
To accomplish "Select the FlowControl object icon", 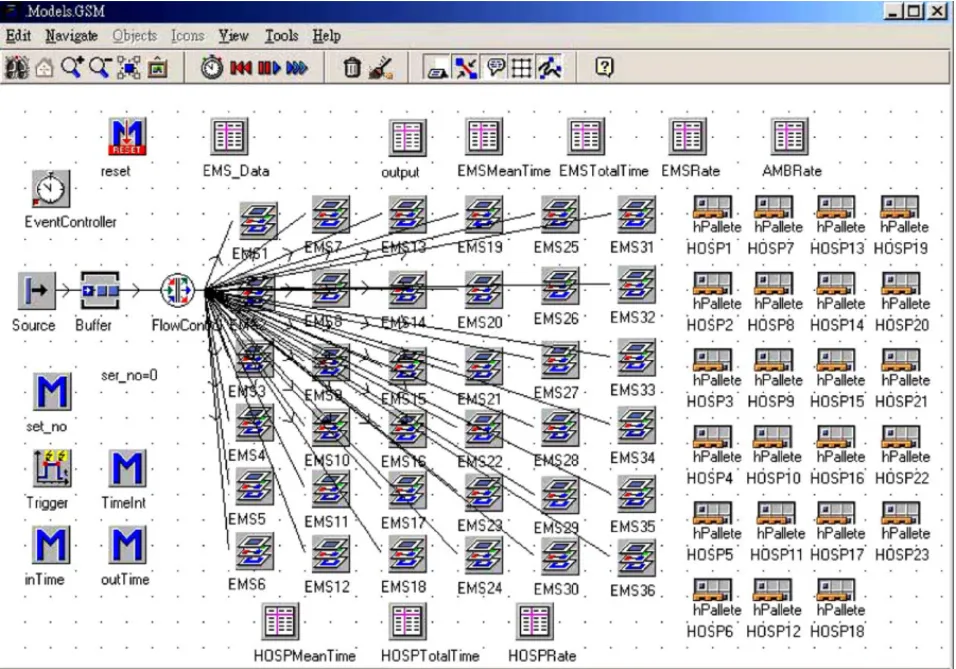I will click(x=177, y=290).
